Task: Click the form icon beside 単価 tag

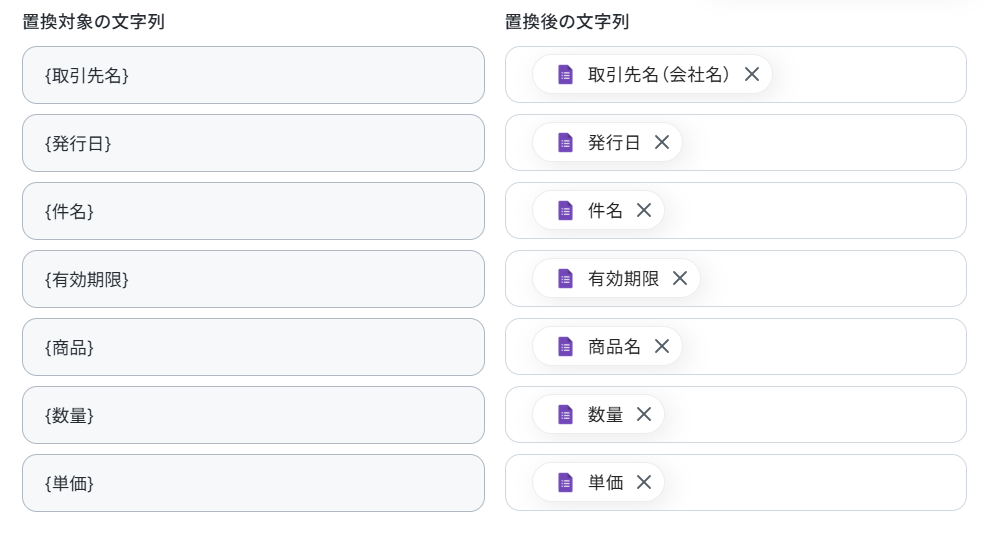Action: pos(565,483)
